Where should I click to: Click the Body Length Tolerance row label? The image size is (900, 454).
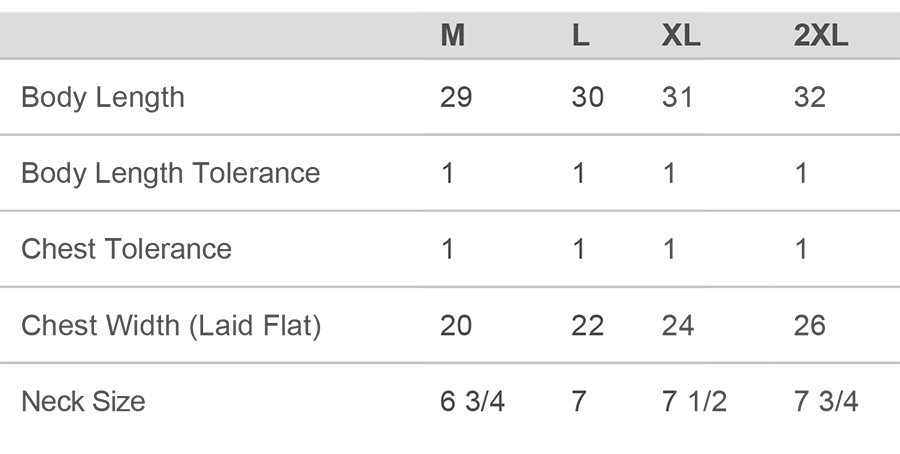pos(171,173)
